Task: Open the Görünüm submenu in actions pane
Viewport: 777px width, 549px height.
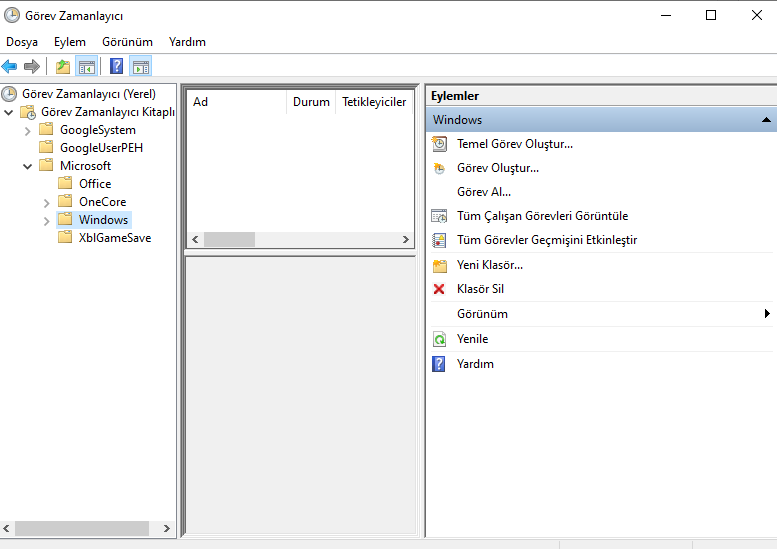Action: (x=482, y=314)
